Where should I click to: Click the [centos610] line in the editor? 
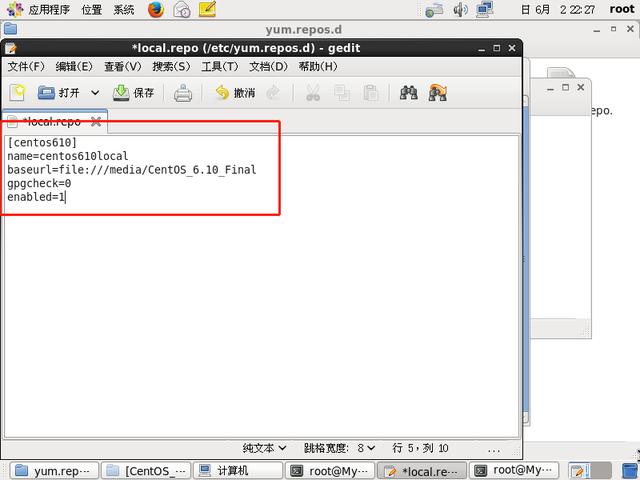42,142
